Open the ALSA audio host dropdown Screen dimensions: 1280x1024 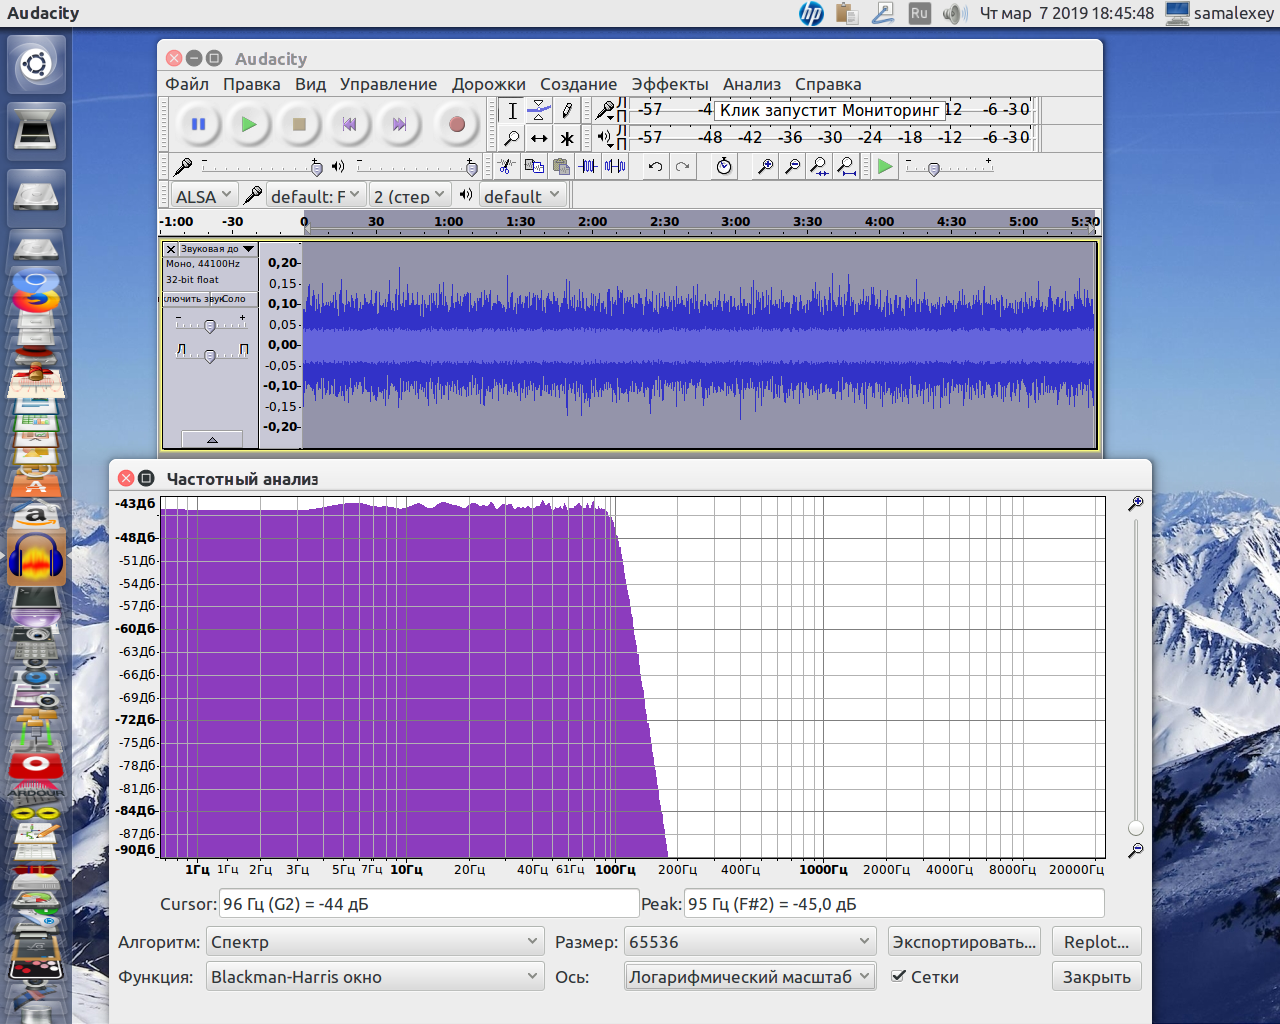204,196
